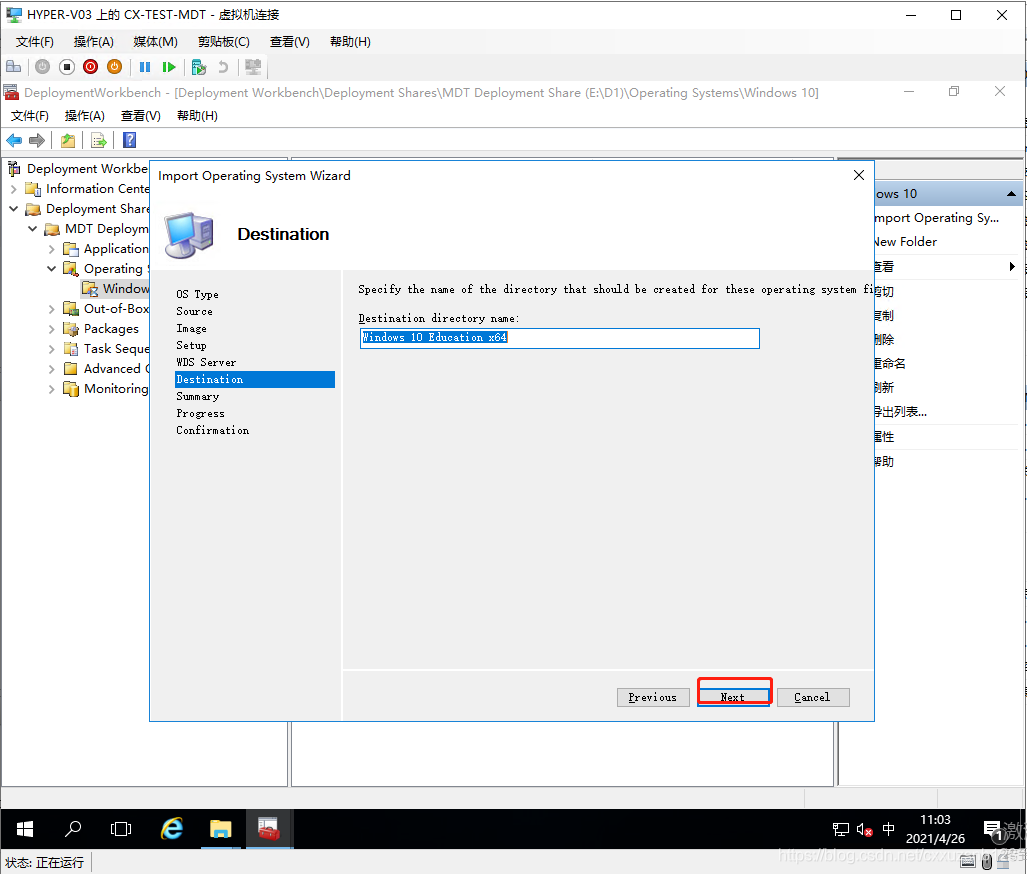Click the Chinese IME indicator
The image size is (1027, 874).
[x=888, y=829]
